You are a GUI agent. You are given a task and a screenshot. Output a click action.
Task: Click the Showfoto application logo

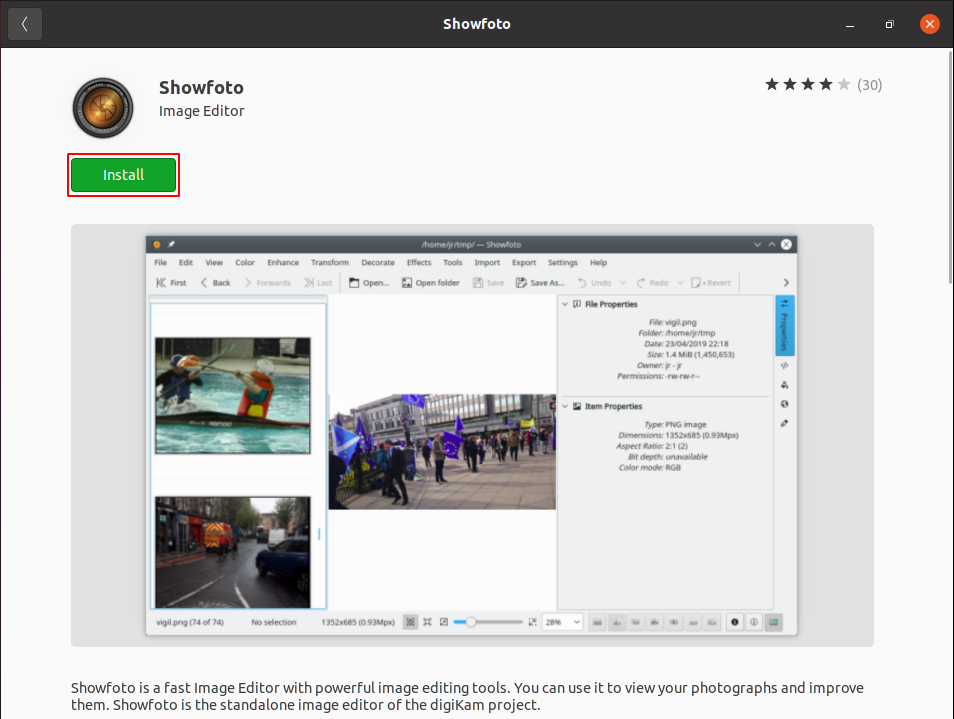(103, 107)
